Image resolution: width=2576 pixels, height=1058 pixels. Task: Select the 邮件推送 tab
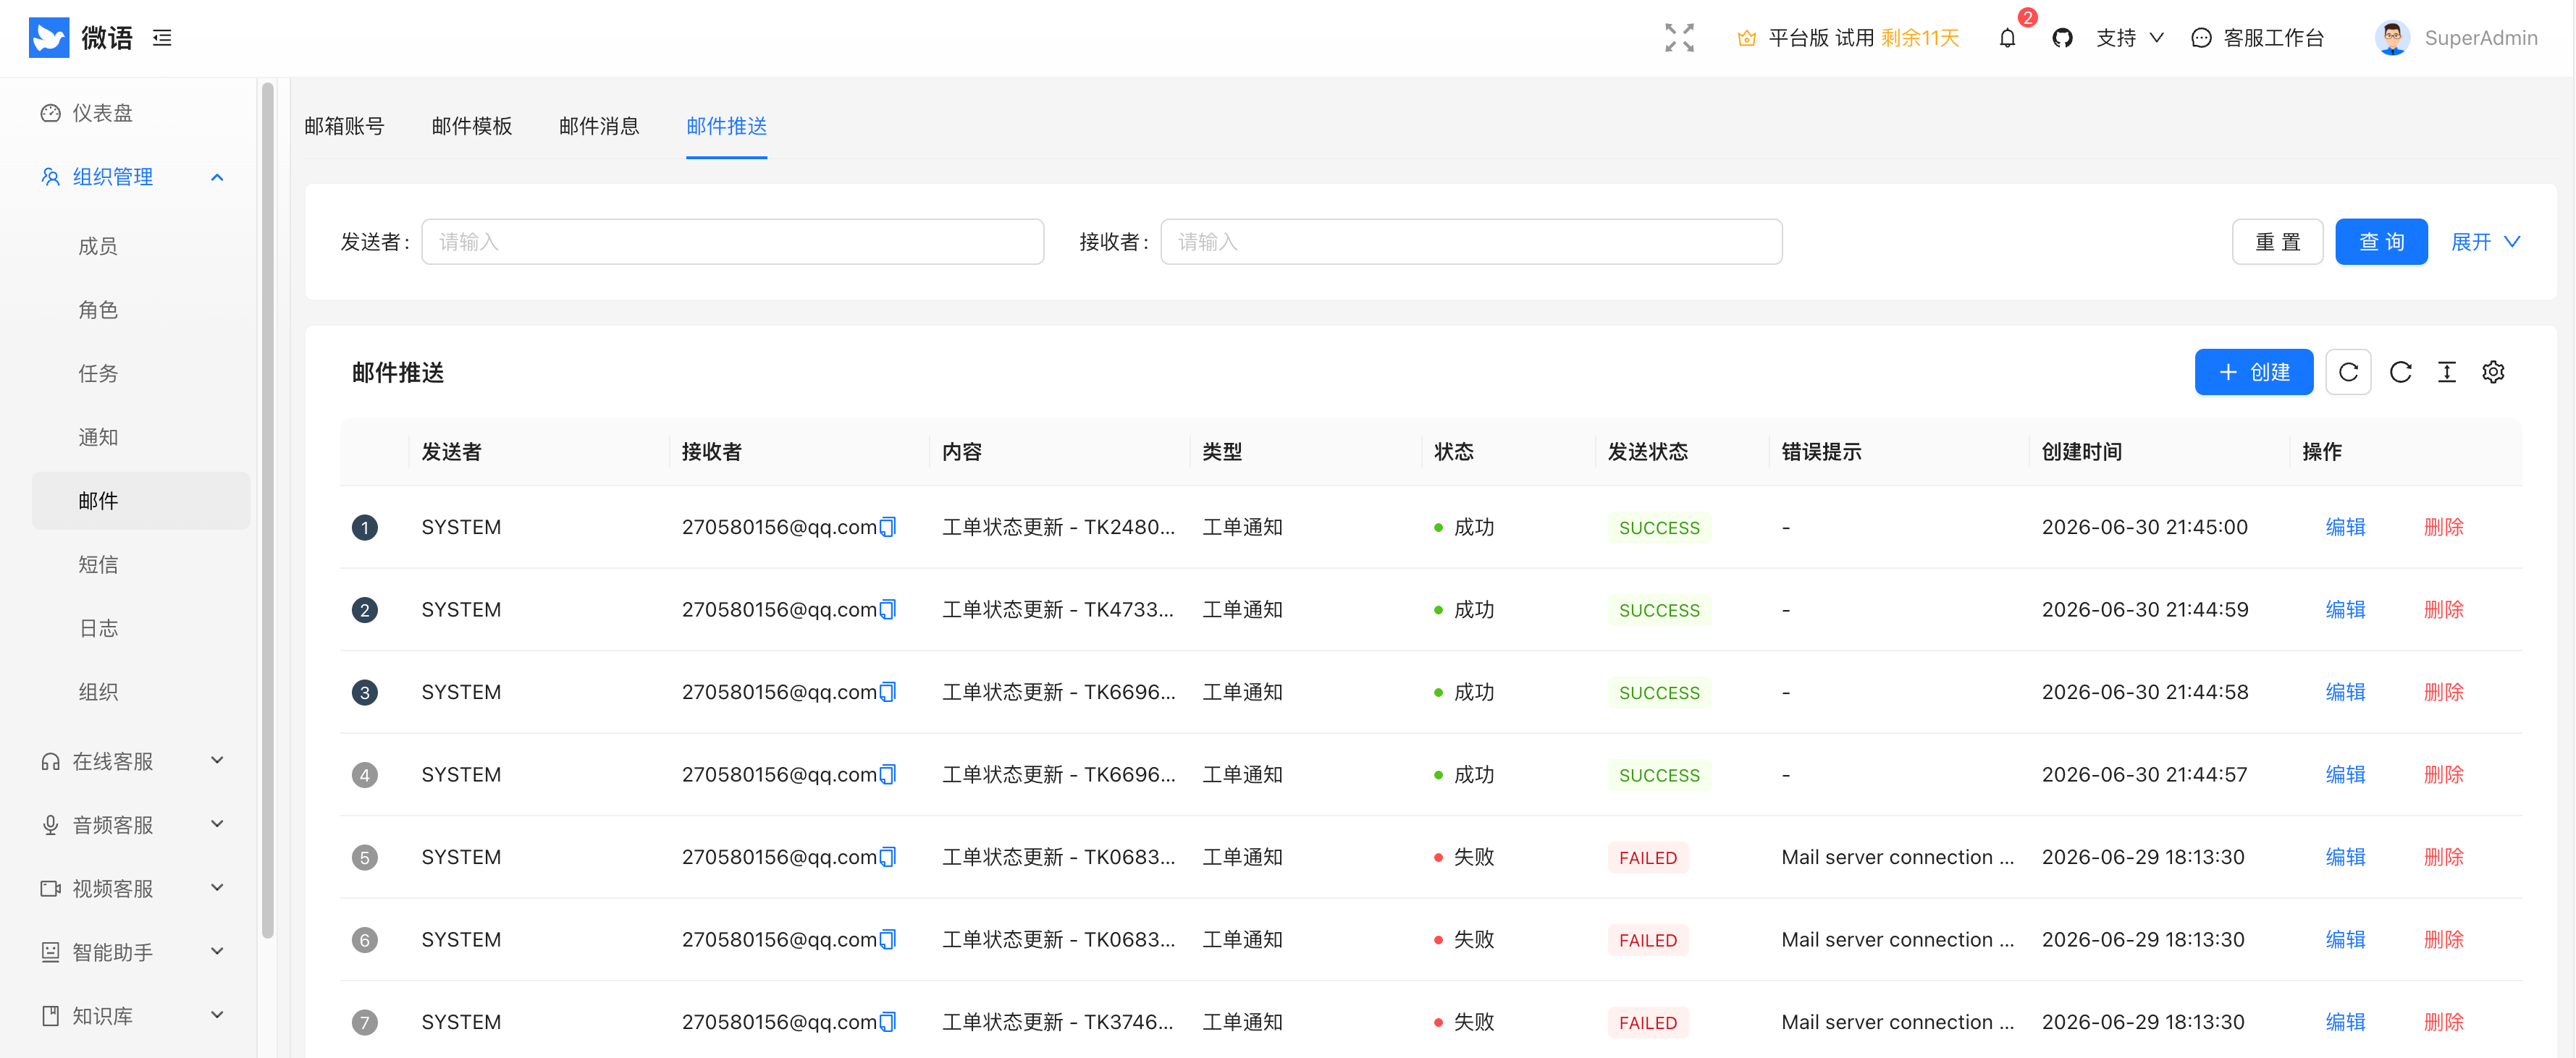727,126
